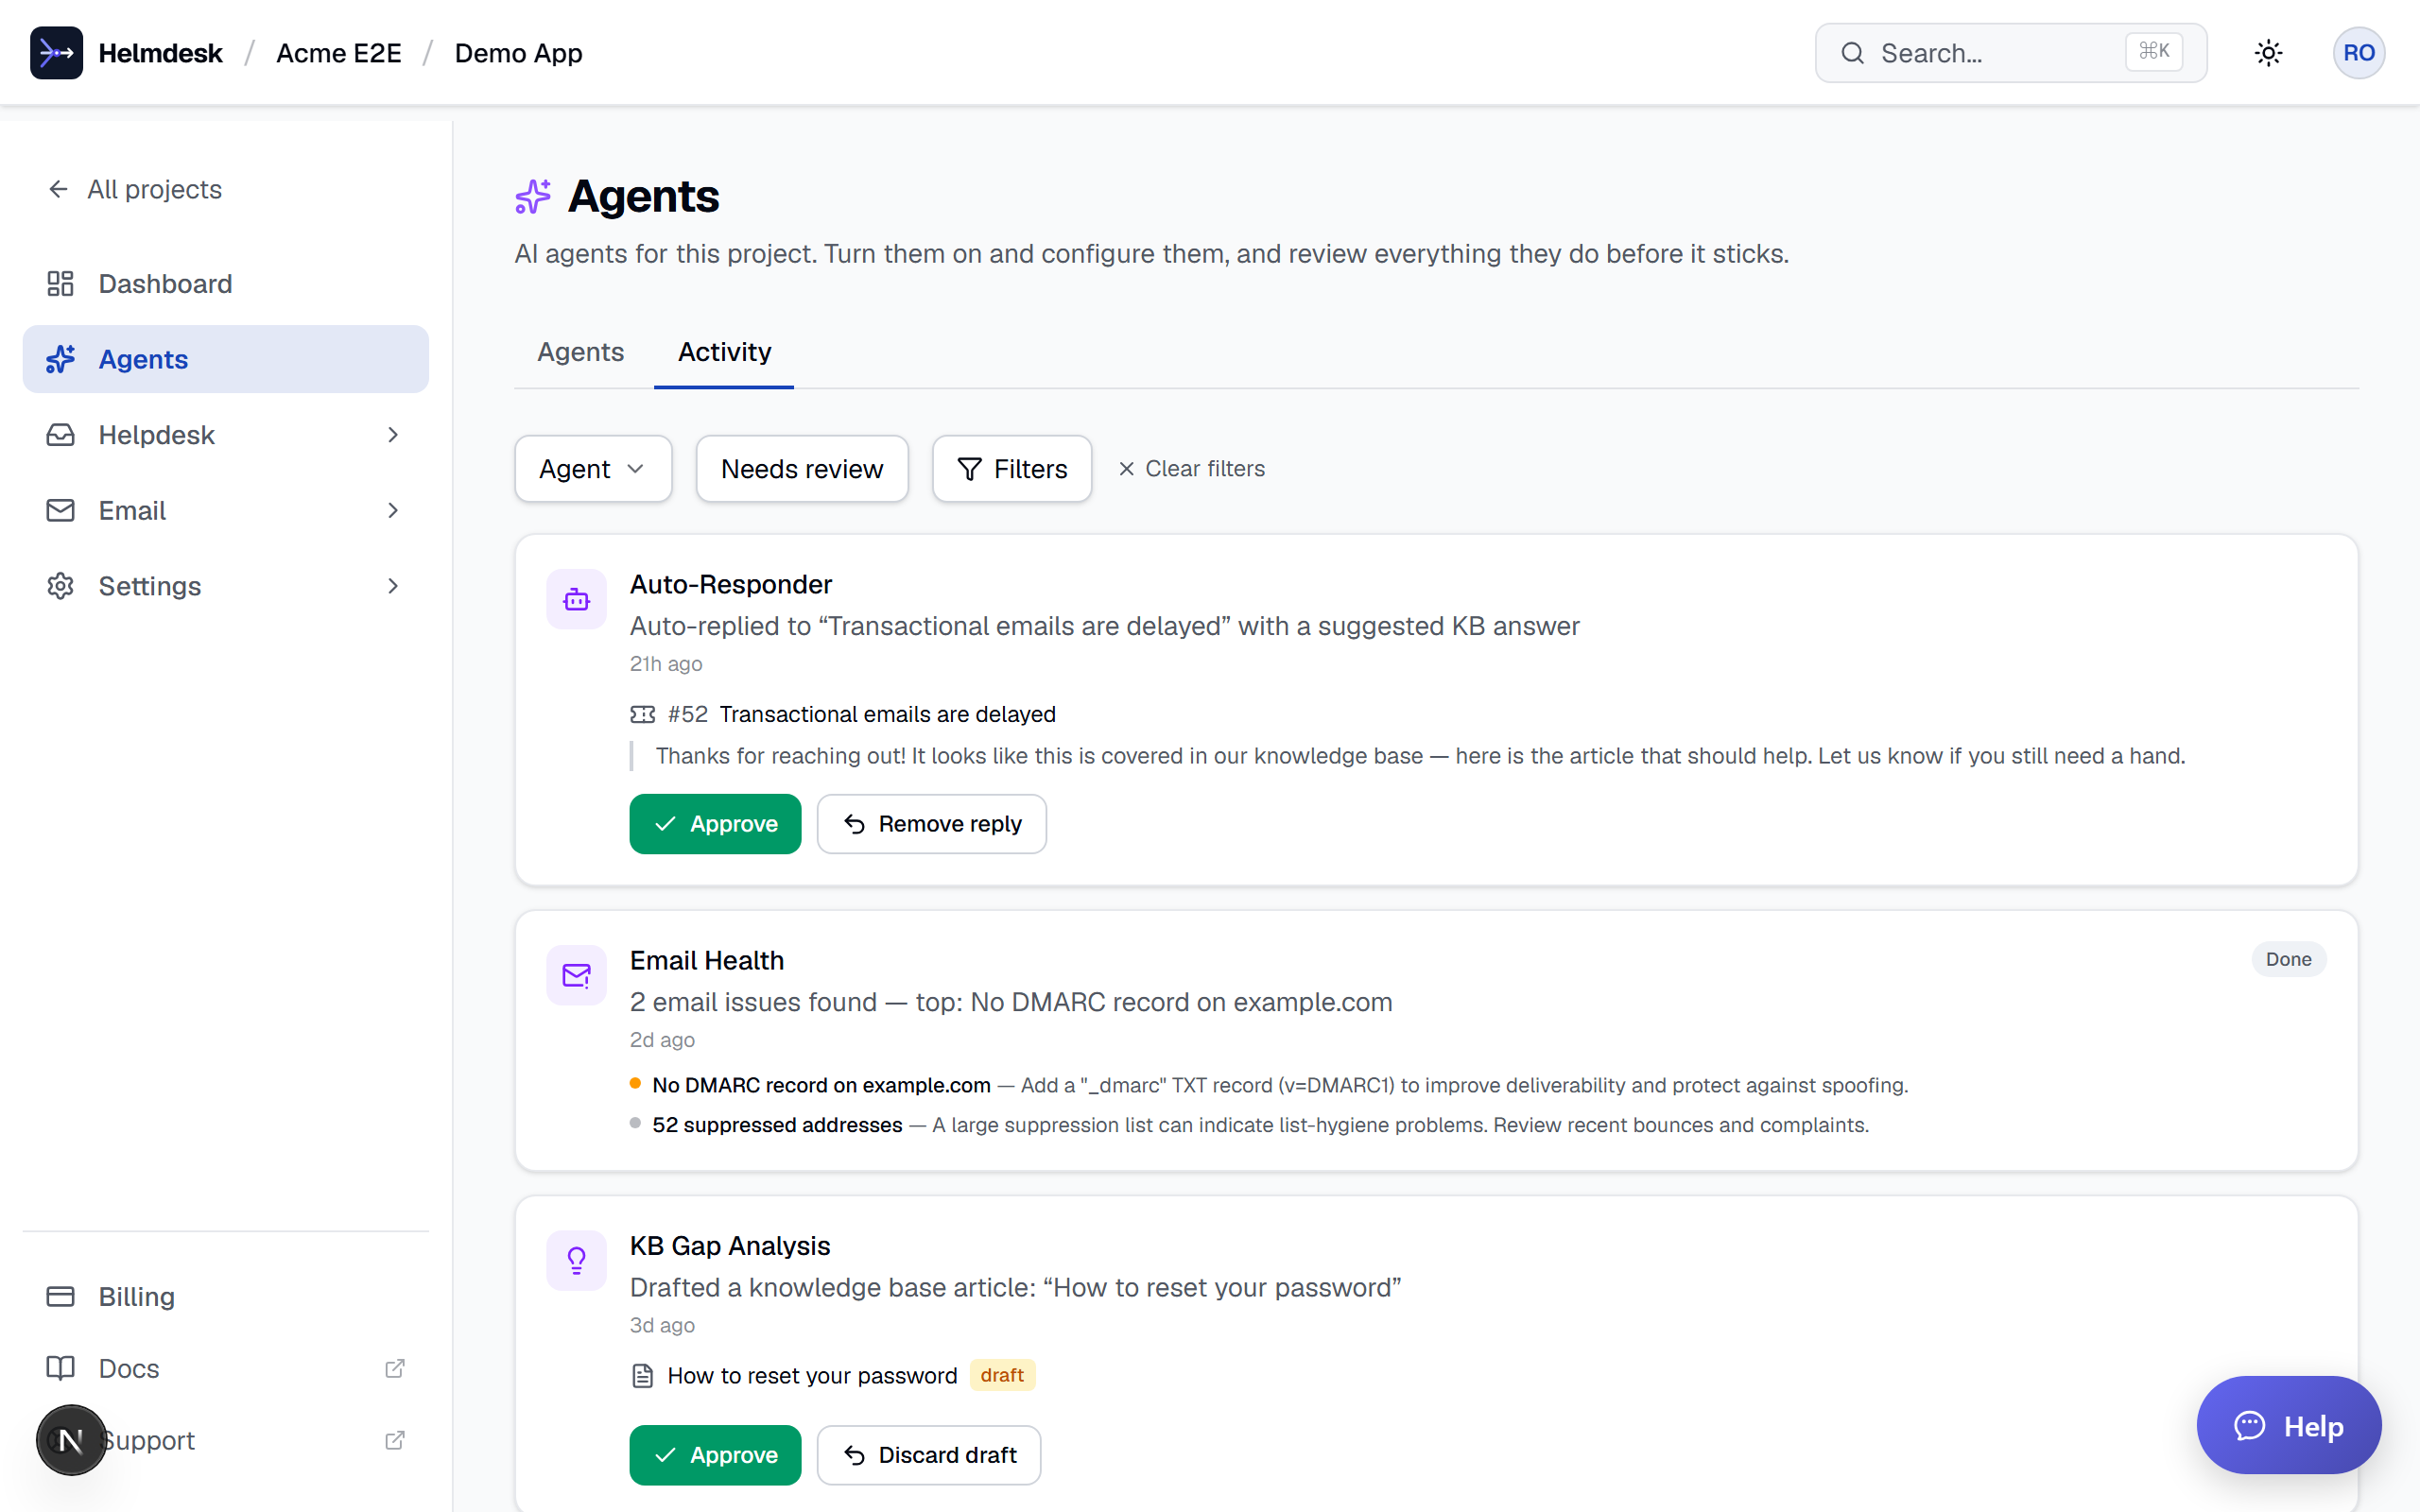This screenshot has width=2420, height=1512.
Task: Click the "2d ago" timestamp
Action: [x=661, y=1040]
